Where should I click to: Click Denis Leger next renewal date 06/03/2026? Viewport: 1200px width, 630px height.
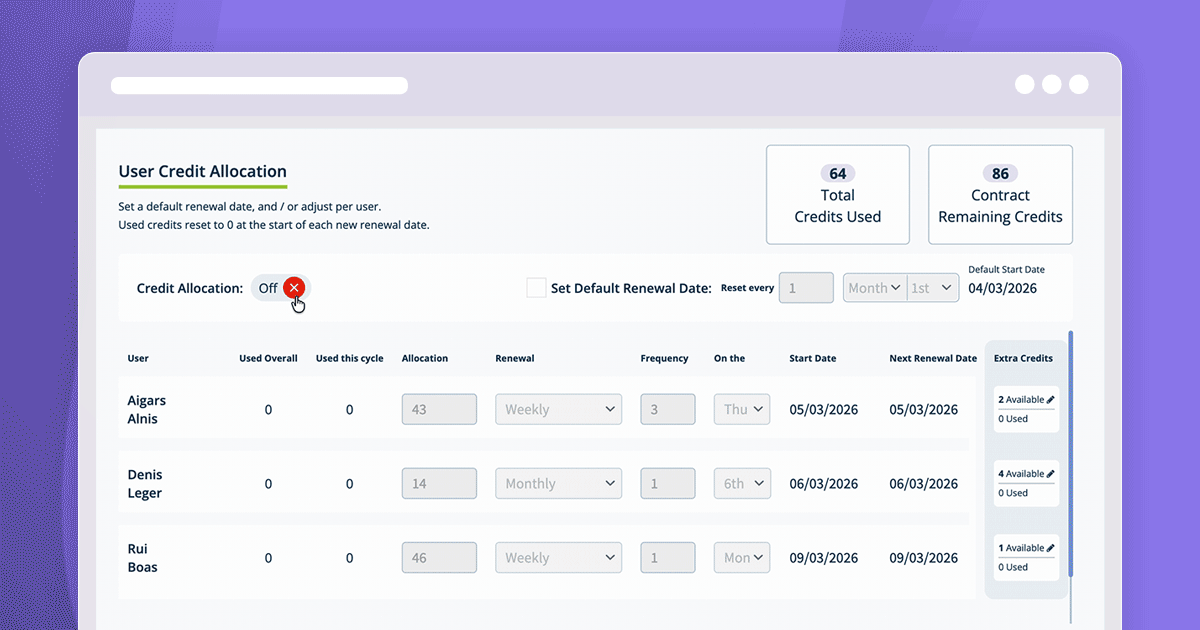coord(924,483)
